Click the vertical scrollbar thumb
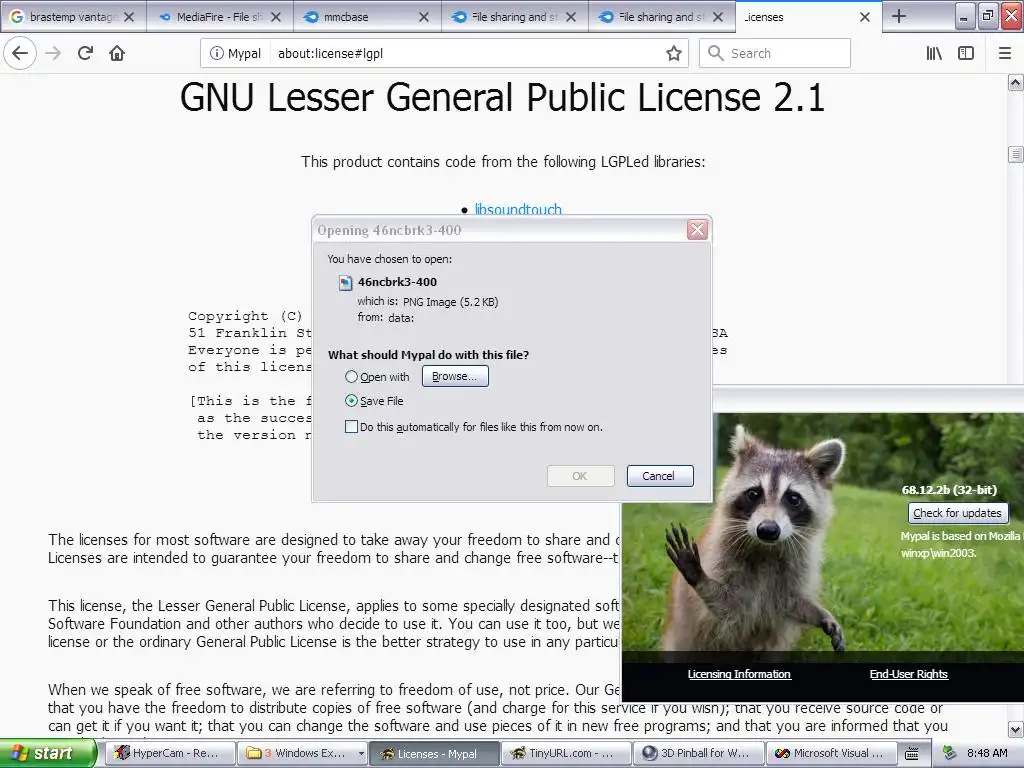The width and height of the screenshot is (1024, 768). point(1015,154)
